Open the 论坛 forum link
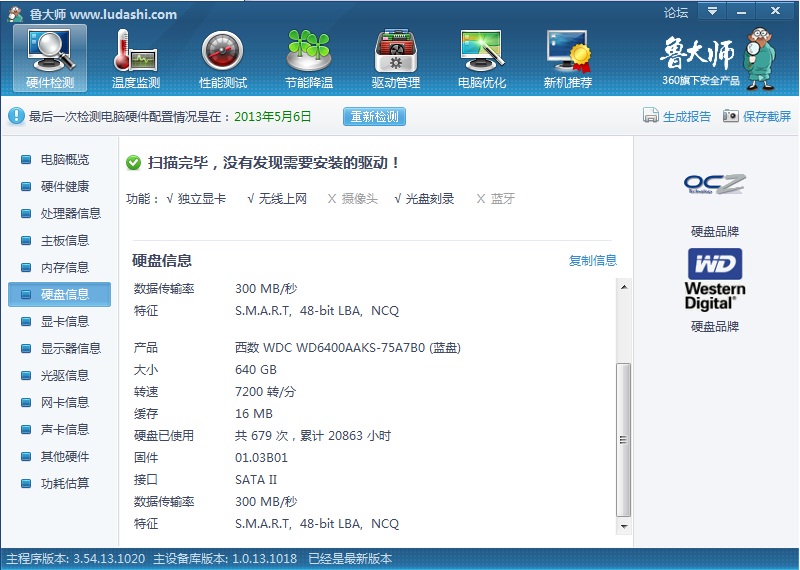The width and height of the screenshot is (800, 570). pos(676,12)
